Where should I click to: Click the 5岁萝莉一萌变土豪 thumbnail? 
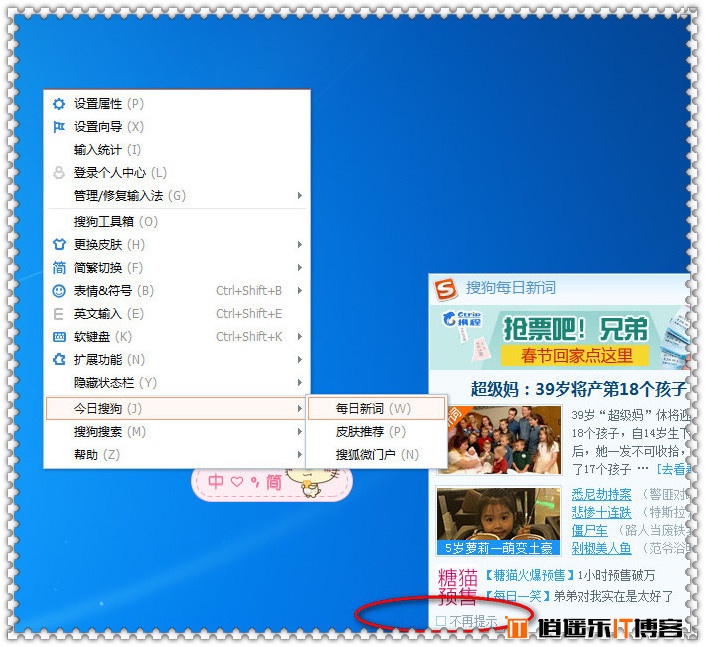coord(499,522)
